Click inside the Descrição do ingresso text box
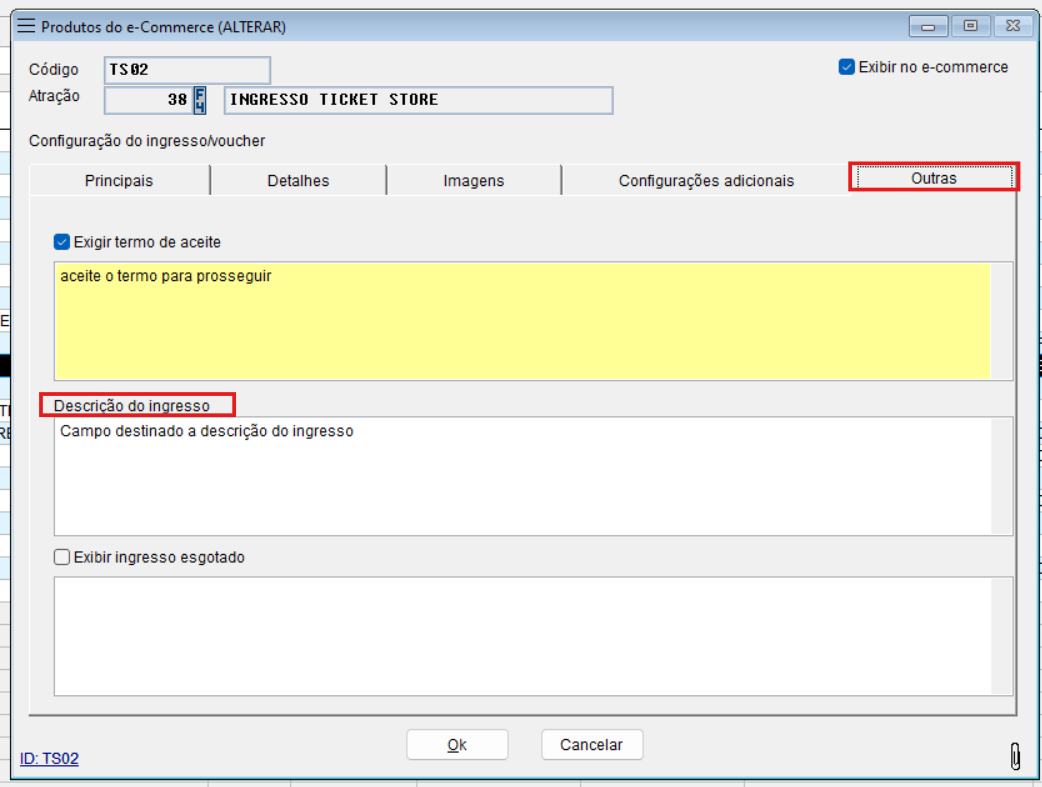The width and height of the screenshot is (1042, 787). point(520,475)
